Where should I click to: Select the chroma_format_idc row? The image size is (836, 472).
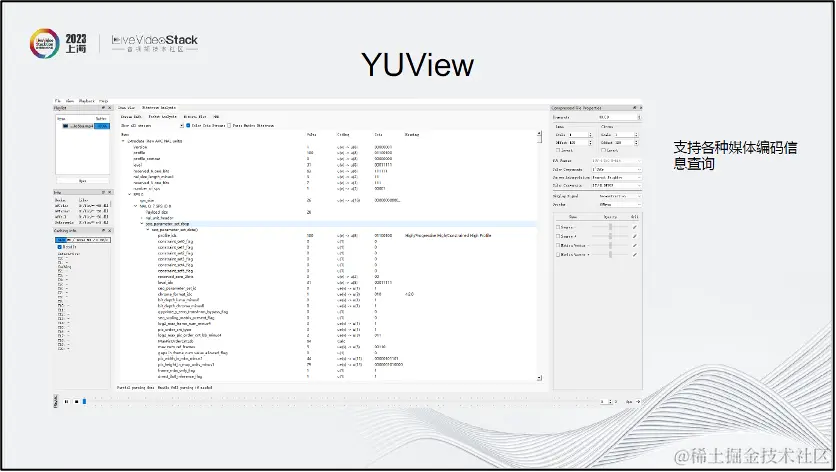328,294
